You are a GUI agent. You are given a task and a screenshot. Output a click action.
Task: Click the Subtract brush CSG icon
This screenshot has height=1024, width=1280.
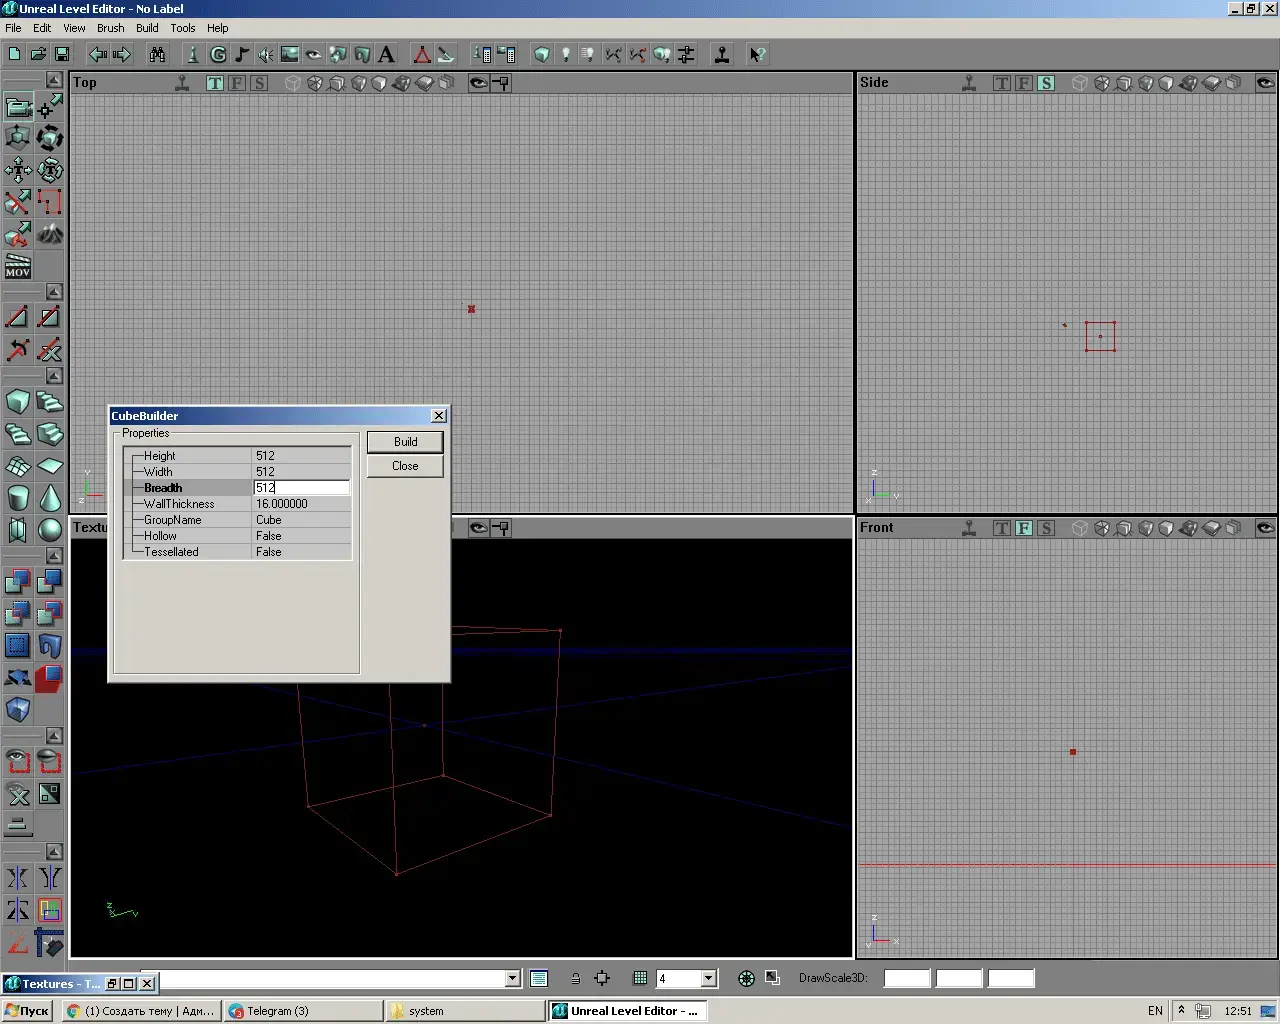point(50,582)
